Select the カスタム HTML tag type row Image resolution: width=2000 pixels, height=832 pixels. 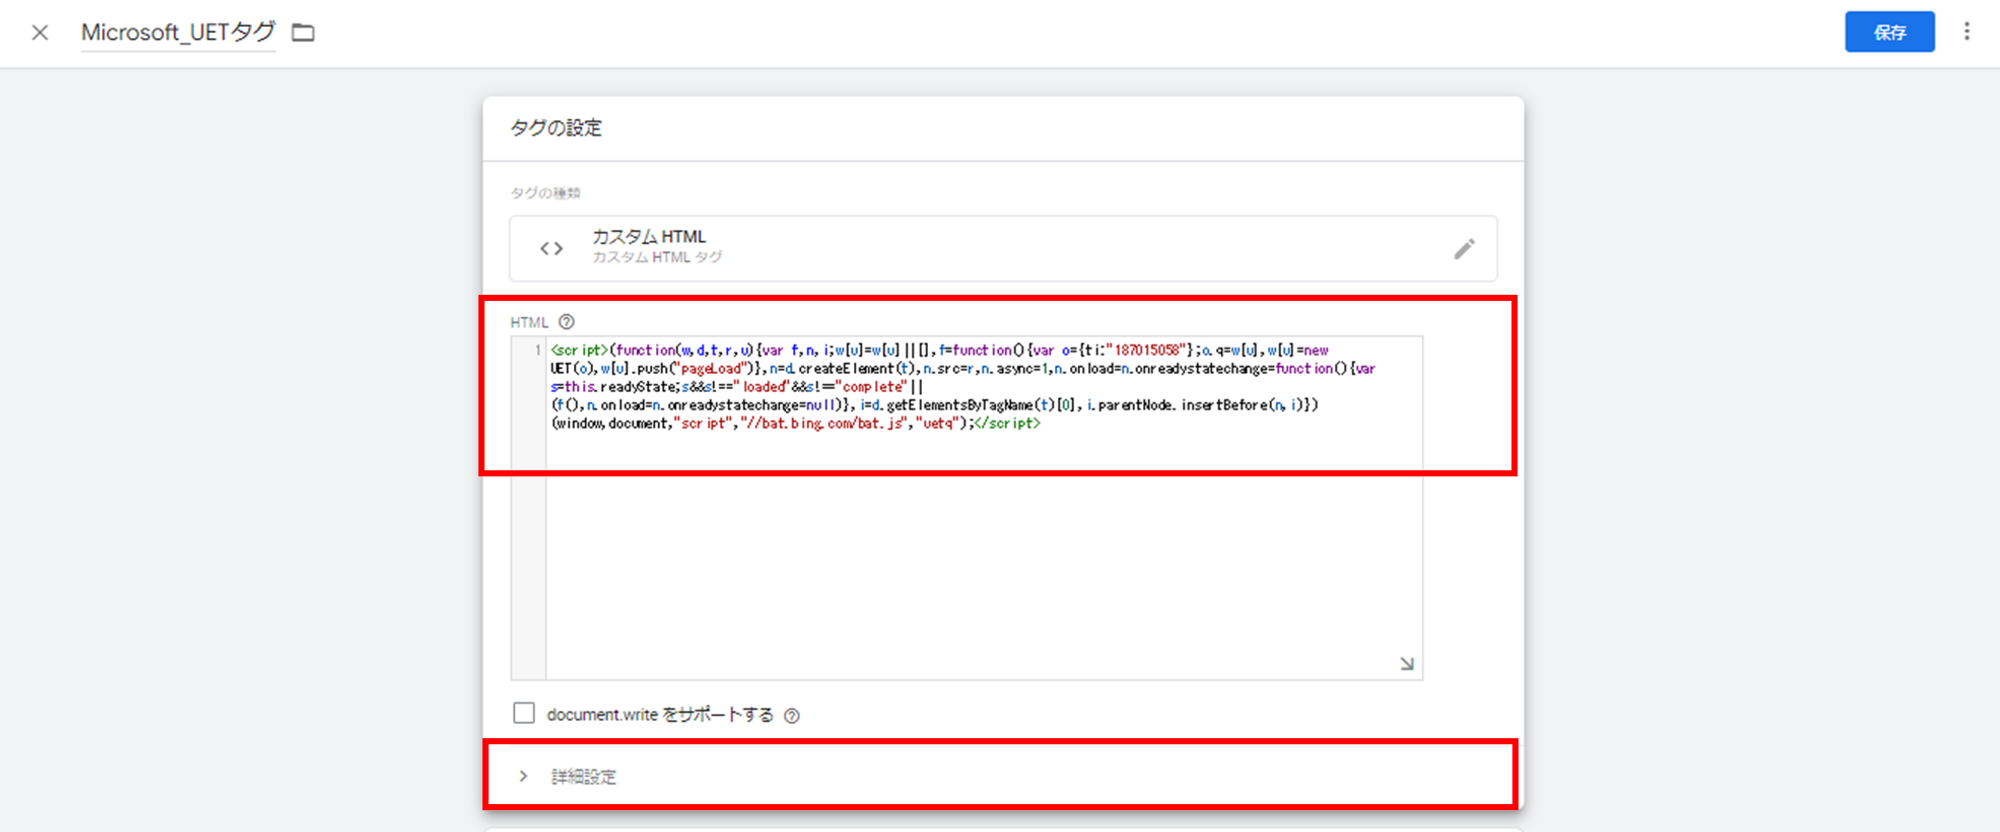click(x=1003, y=248)
